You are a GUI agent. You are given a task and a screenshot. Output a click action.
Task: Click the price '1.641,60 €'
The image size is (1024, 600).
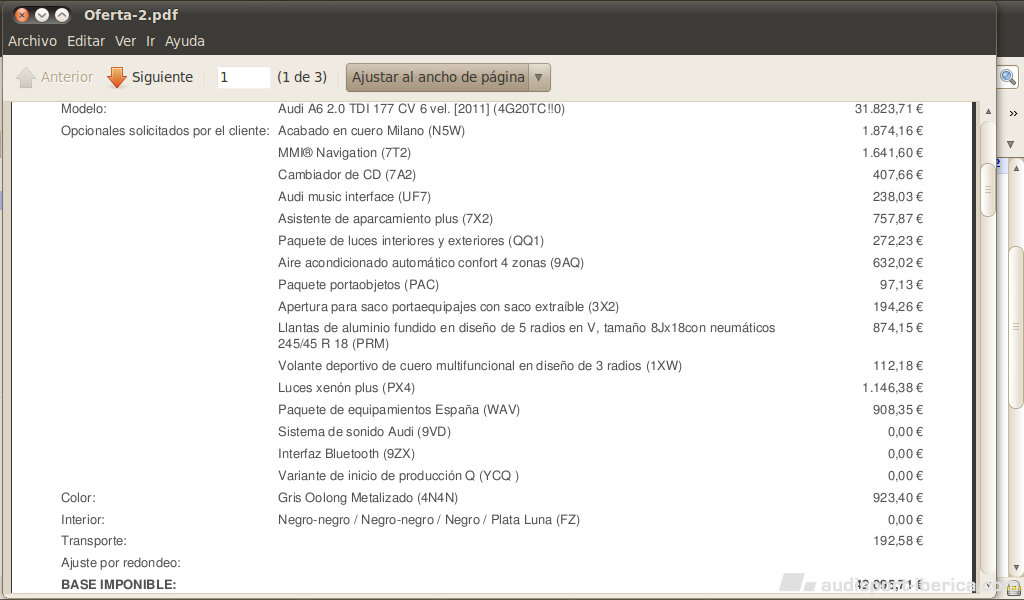[893, 153]
